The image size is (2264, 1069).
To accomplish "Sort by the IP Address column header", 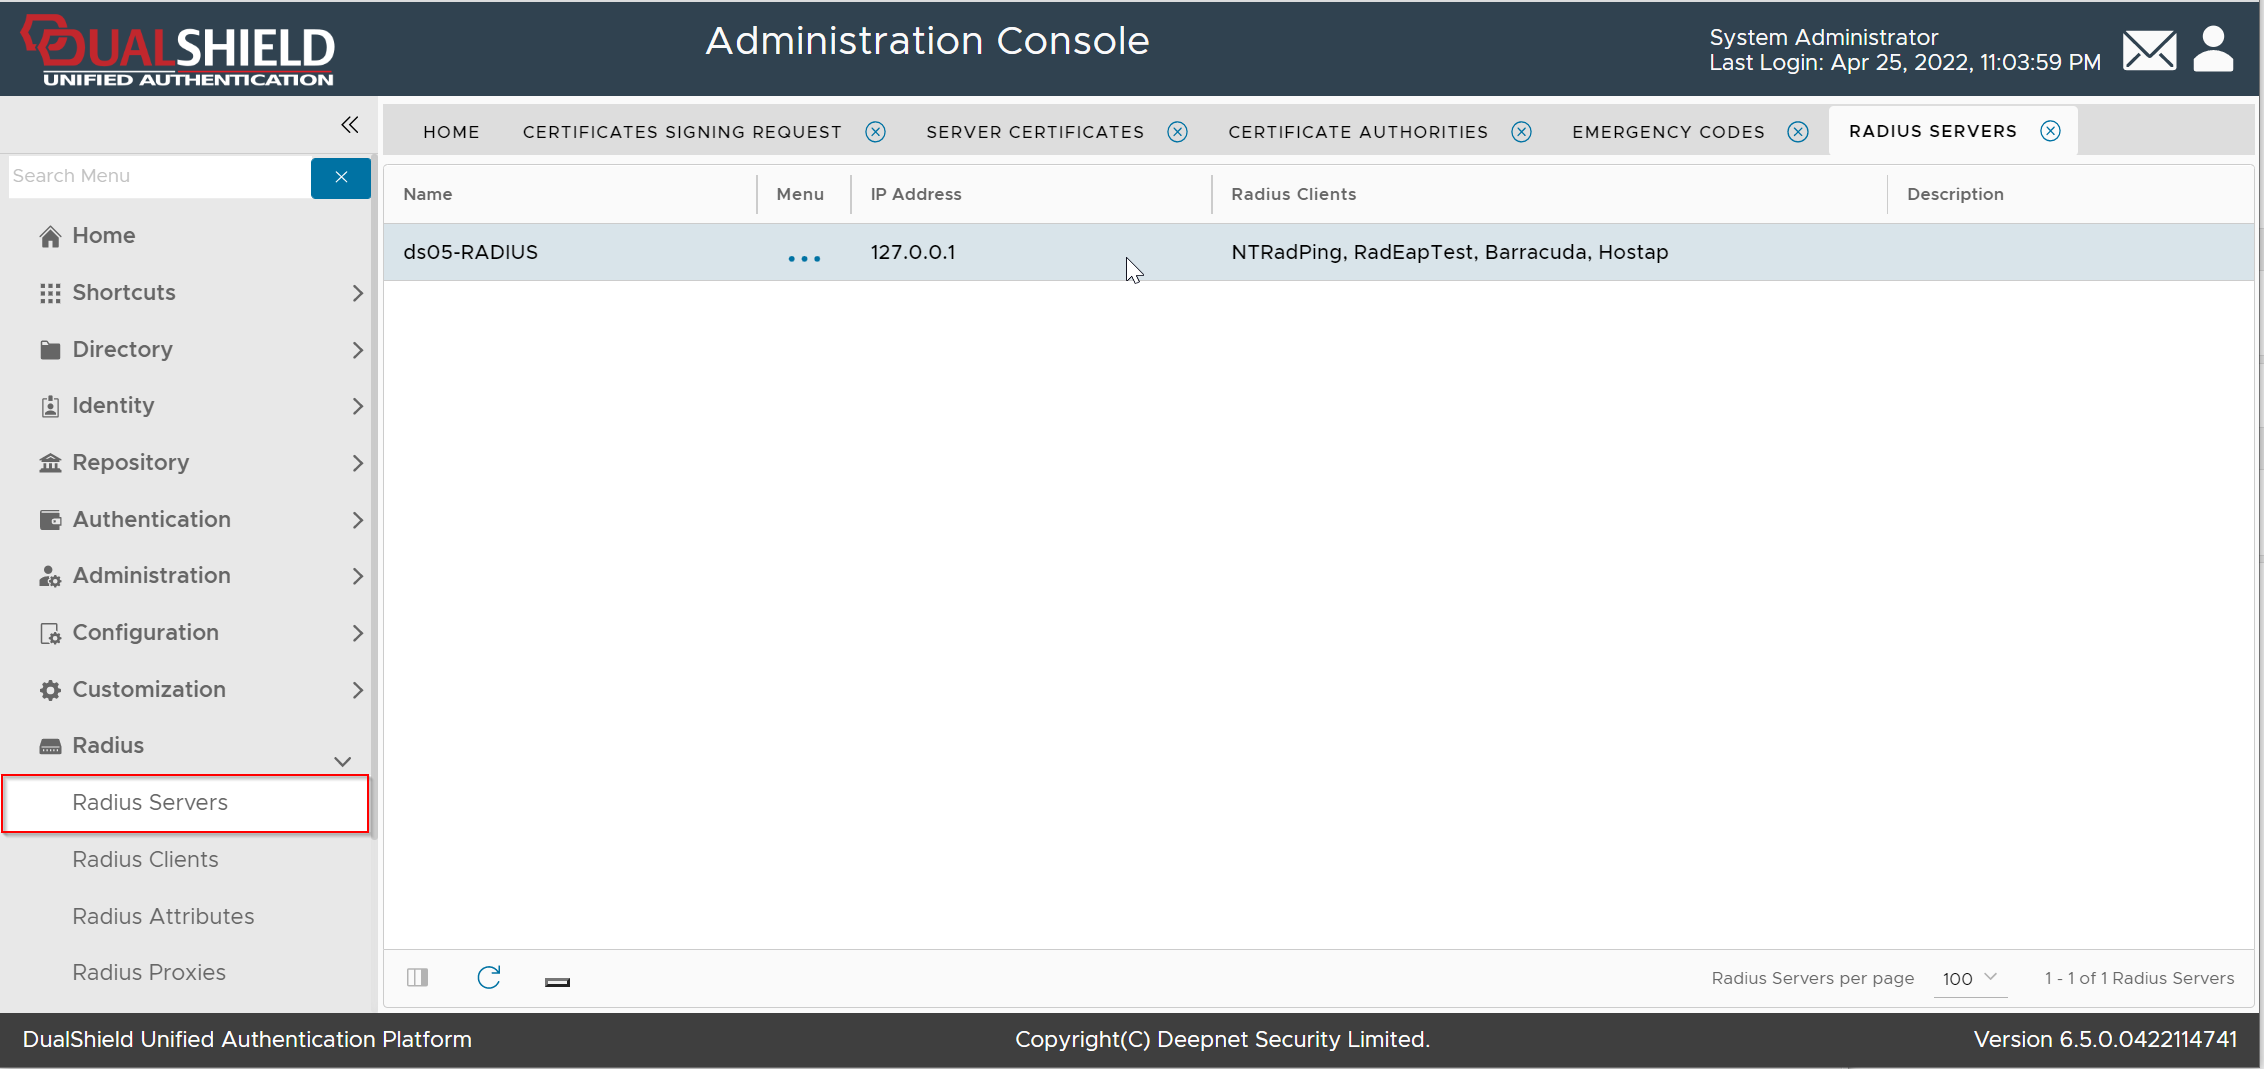I will 915,194.
